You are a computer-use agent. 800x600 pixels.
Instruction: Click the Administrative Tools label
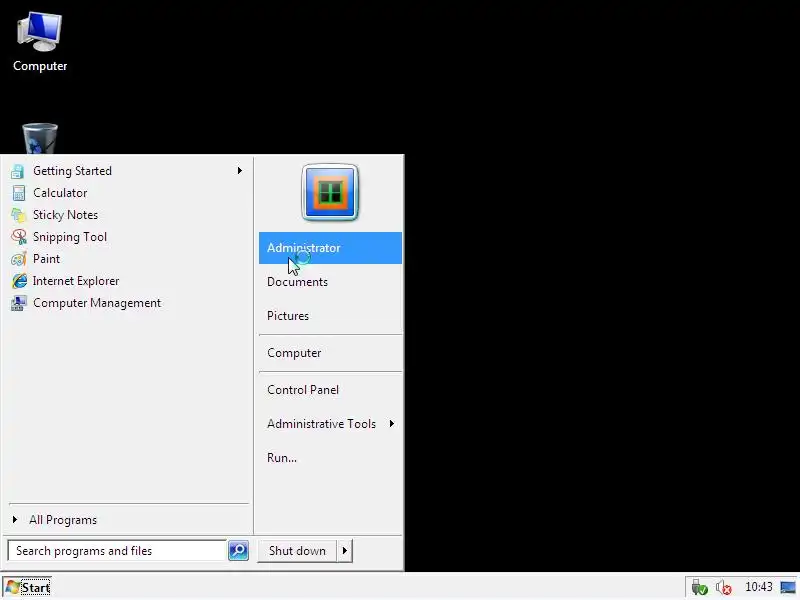tap(321, 423)
